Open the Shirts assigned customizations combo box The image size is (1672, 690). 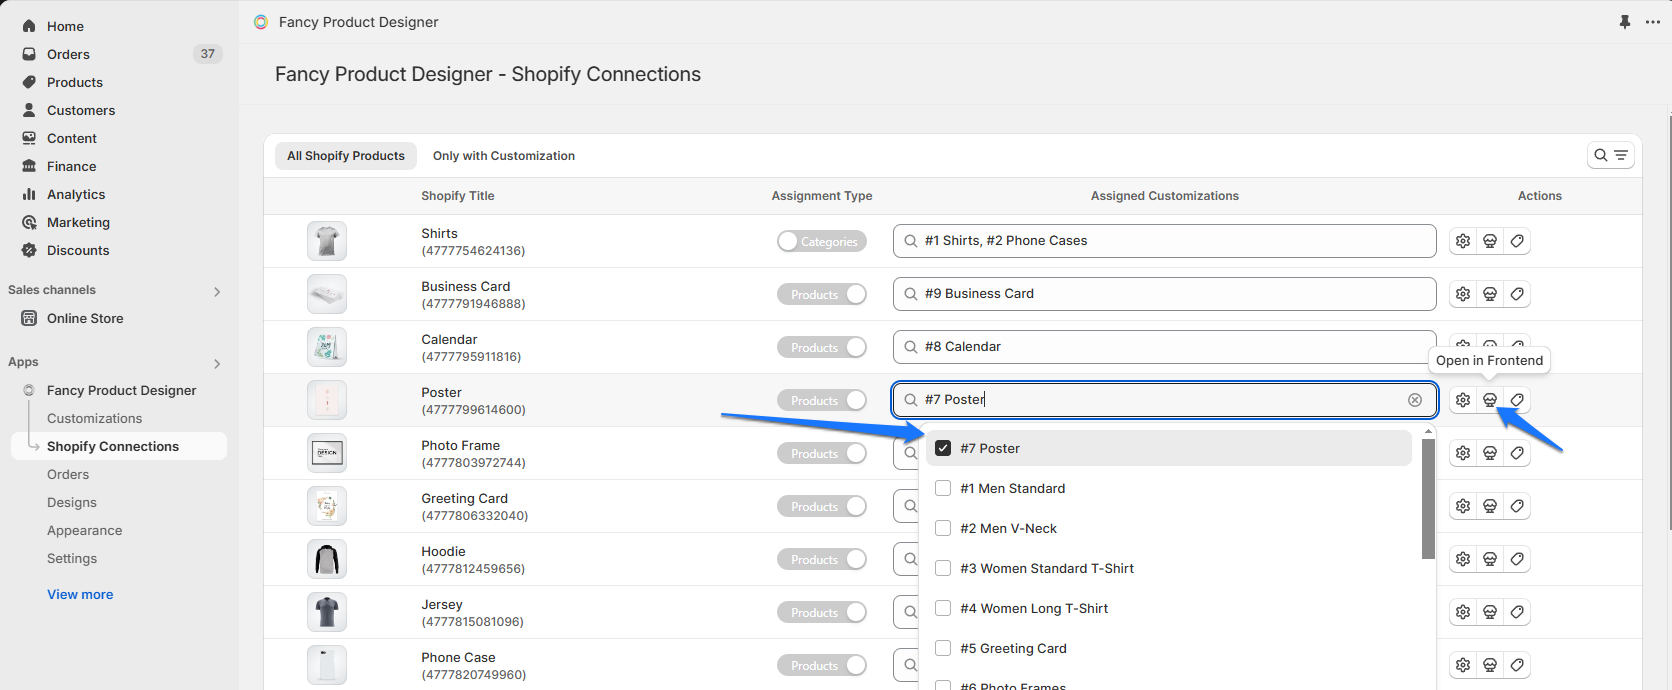[x=1165, y=241]
